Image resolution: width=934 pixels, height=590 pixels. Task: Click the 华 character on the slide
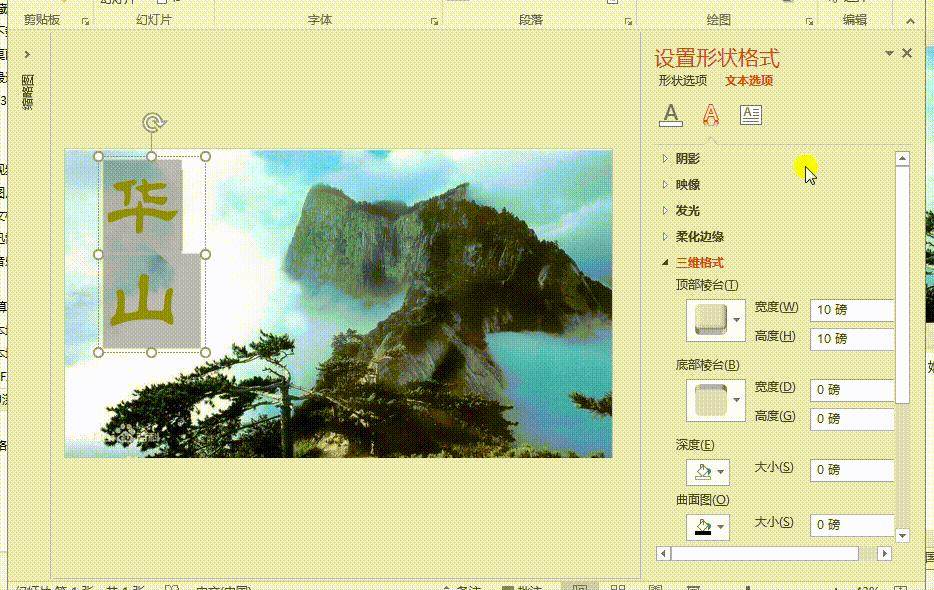(142, 206)
